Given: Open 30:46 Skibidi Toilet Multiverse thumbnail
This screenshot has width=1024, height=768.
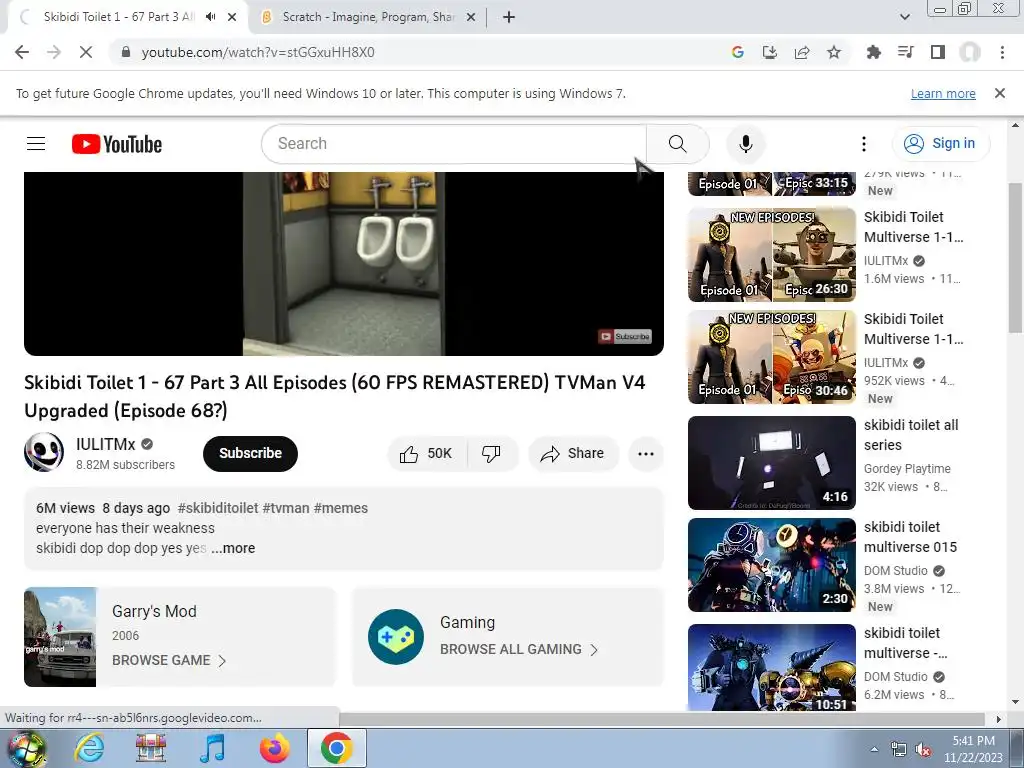Looking at the screenshot, I should coord(771,357).
